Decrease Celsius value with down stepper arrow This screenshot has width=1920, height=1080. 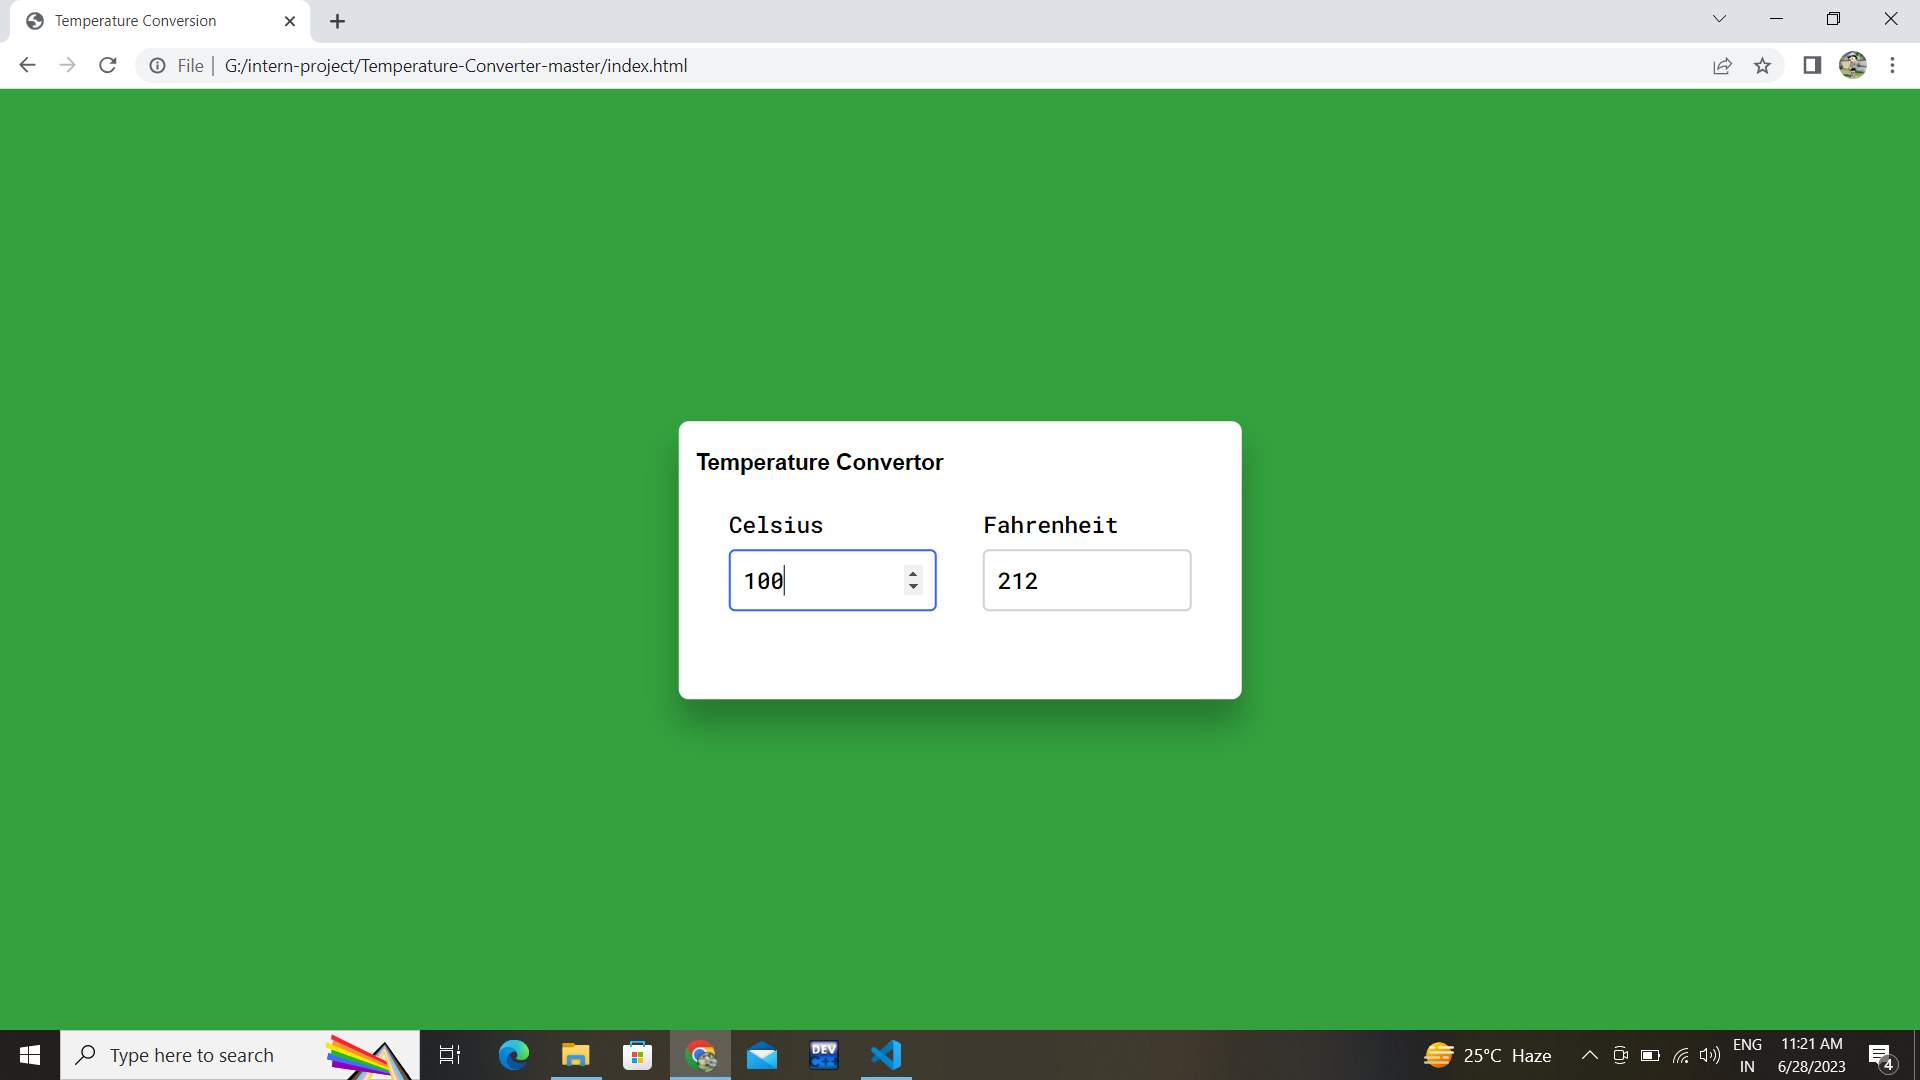913,587
